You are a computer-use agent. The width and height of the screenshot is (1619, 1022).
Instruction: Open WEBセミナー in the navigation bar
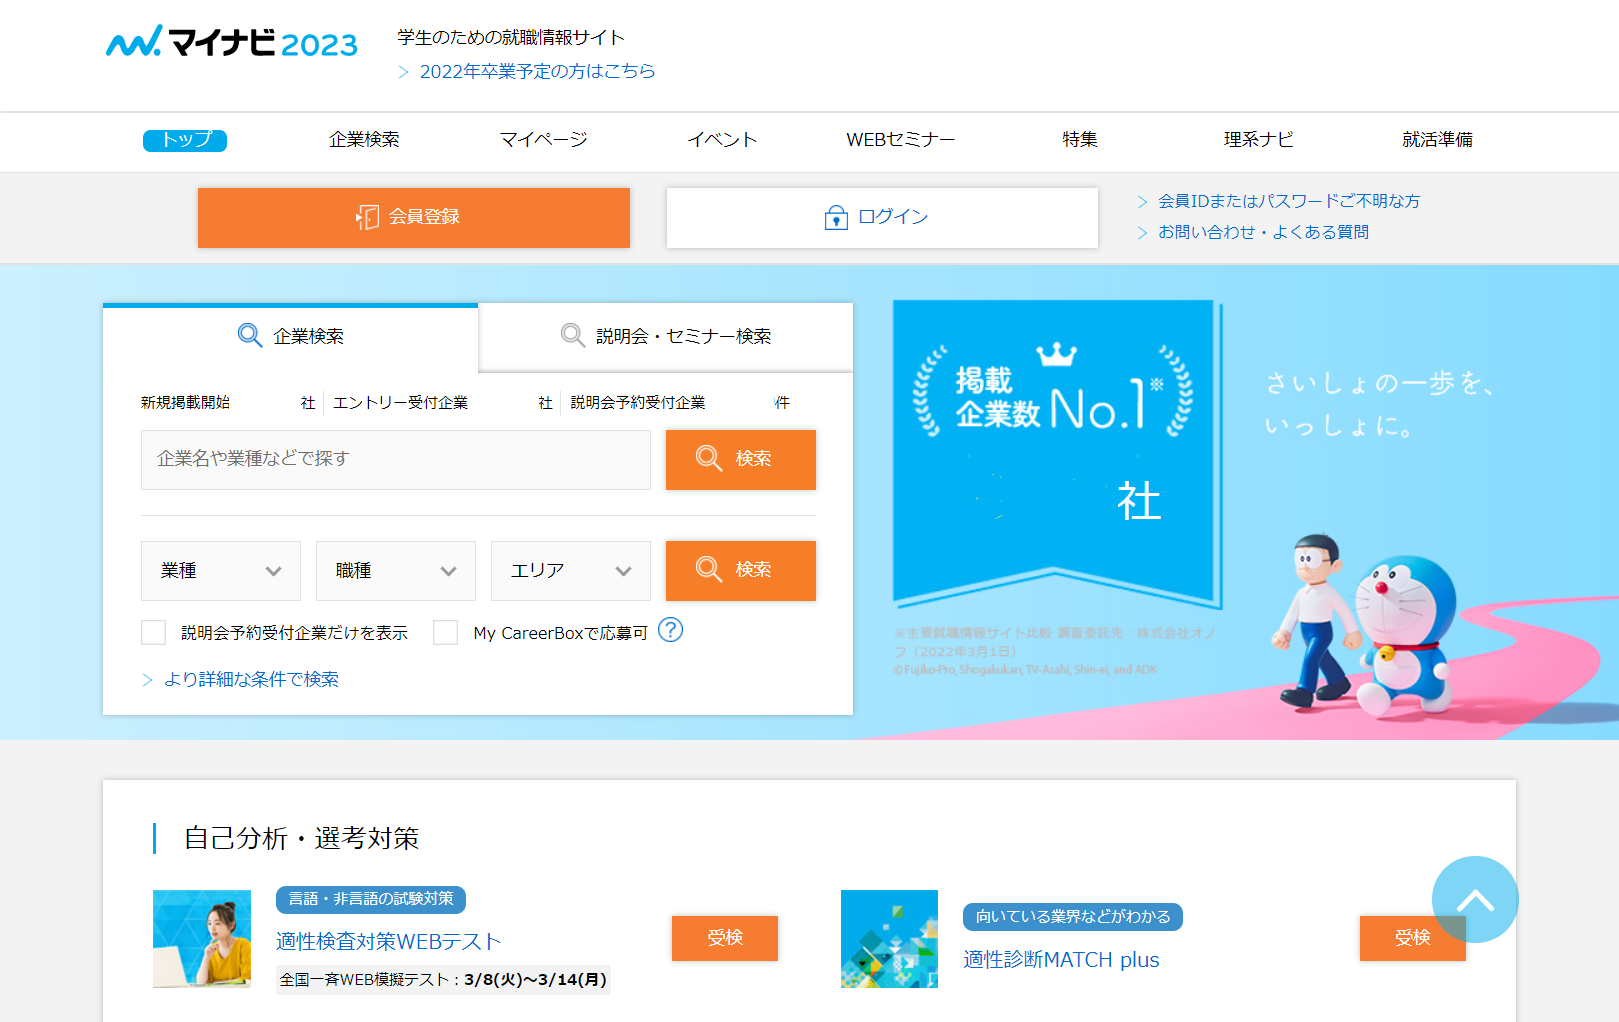[900, 140]
